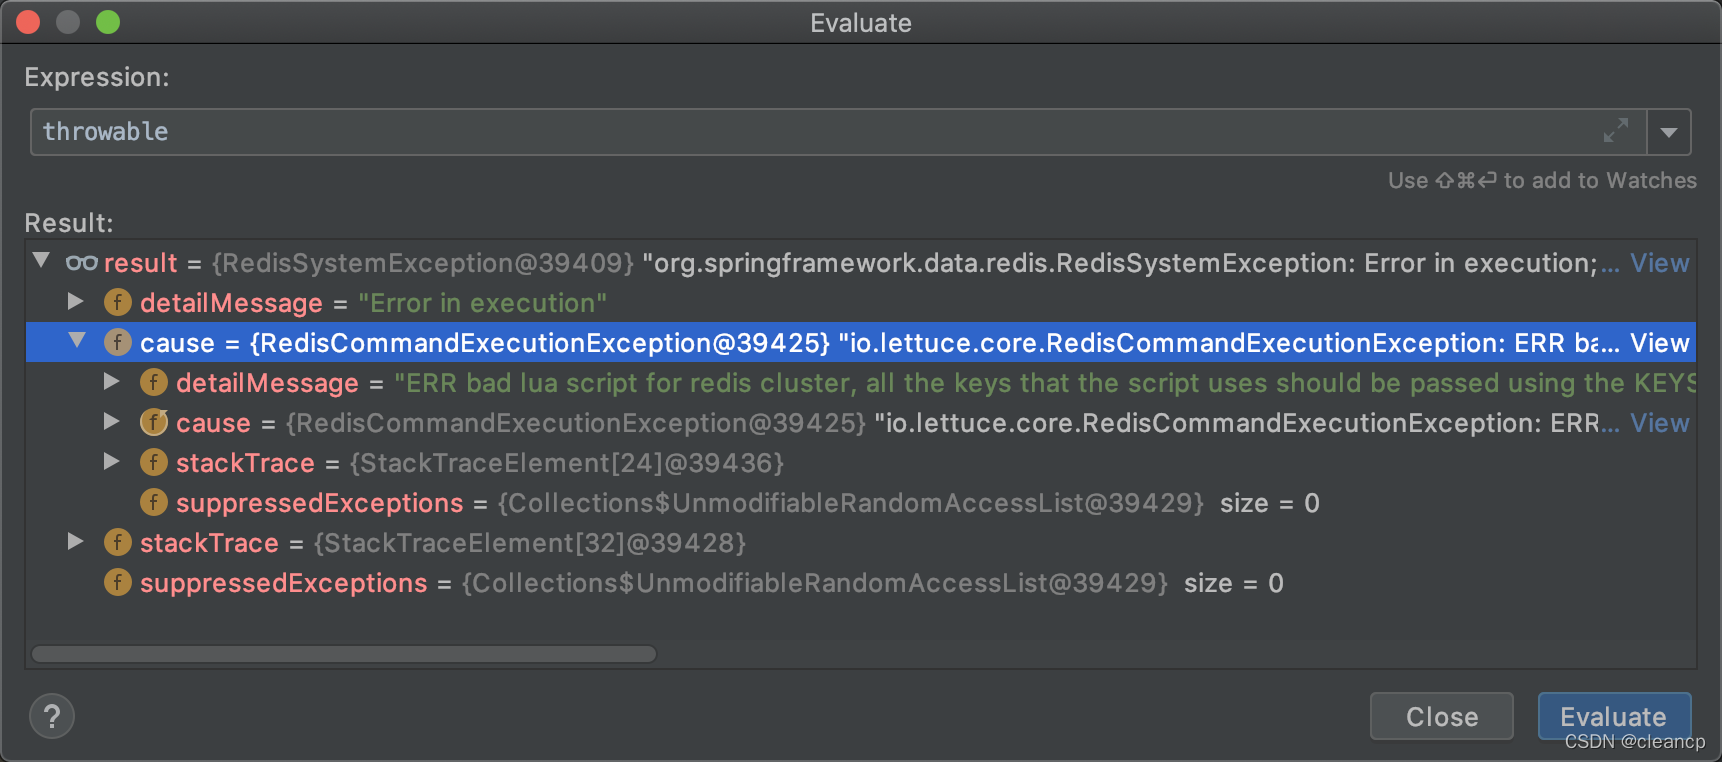This screenshot has height=762, width=1722.
Task: Select the {StackTraceElement[24]@39436} value
Action: click(566, 463)
